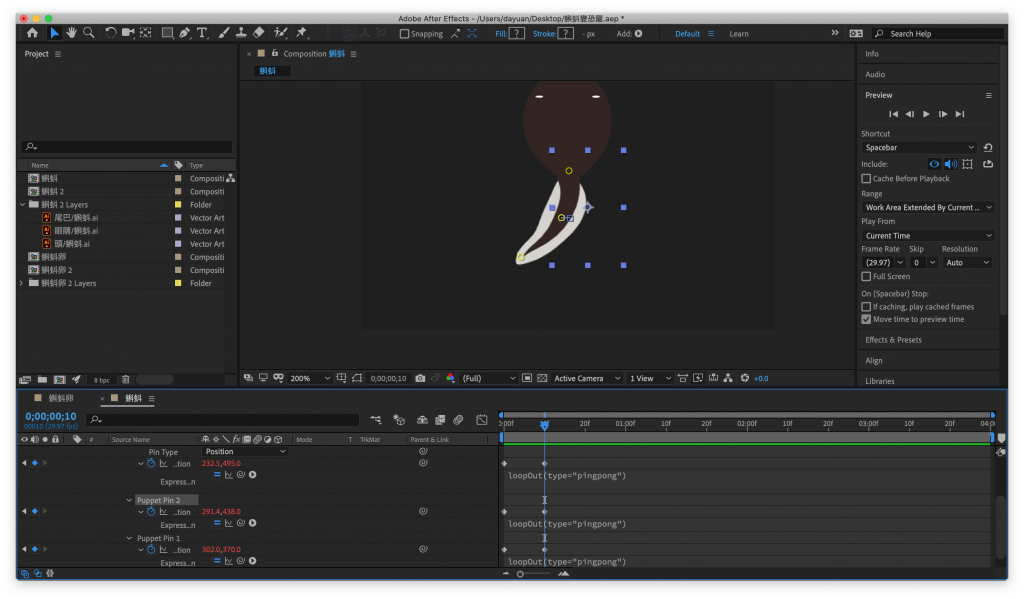Open the 200% magnification dropdown
Image resolution: width=1024 pixels, height=599 pixels.
[x=310, y=378]
